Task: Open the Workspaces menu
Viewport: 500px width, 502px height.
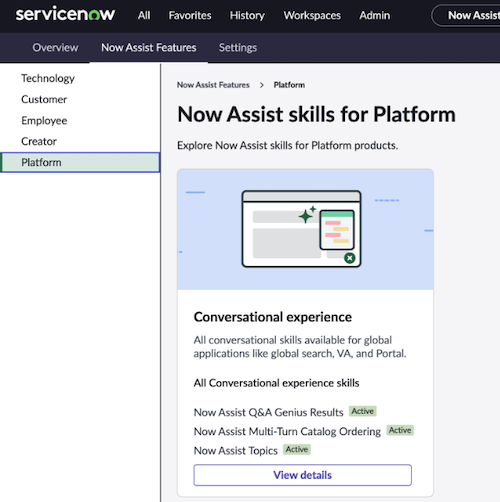Action: tap(312, 15)
